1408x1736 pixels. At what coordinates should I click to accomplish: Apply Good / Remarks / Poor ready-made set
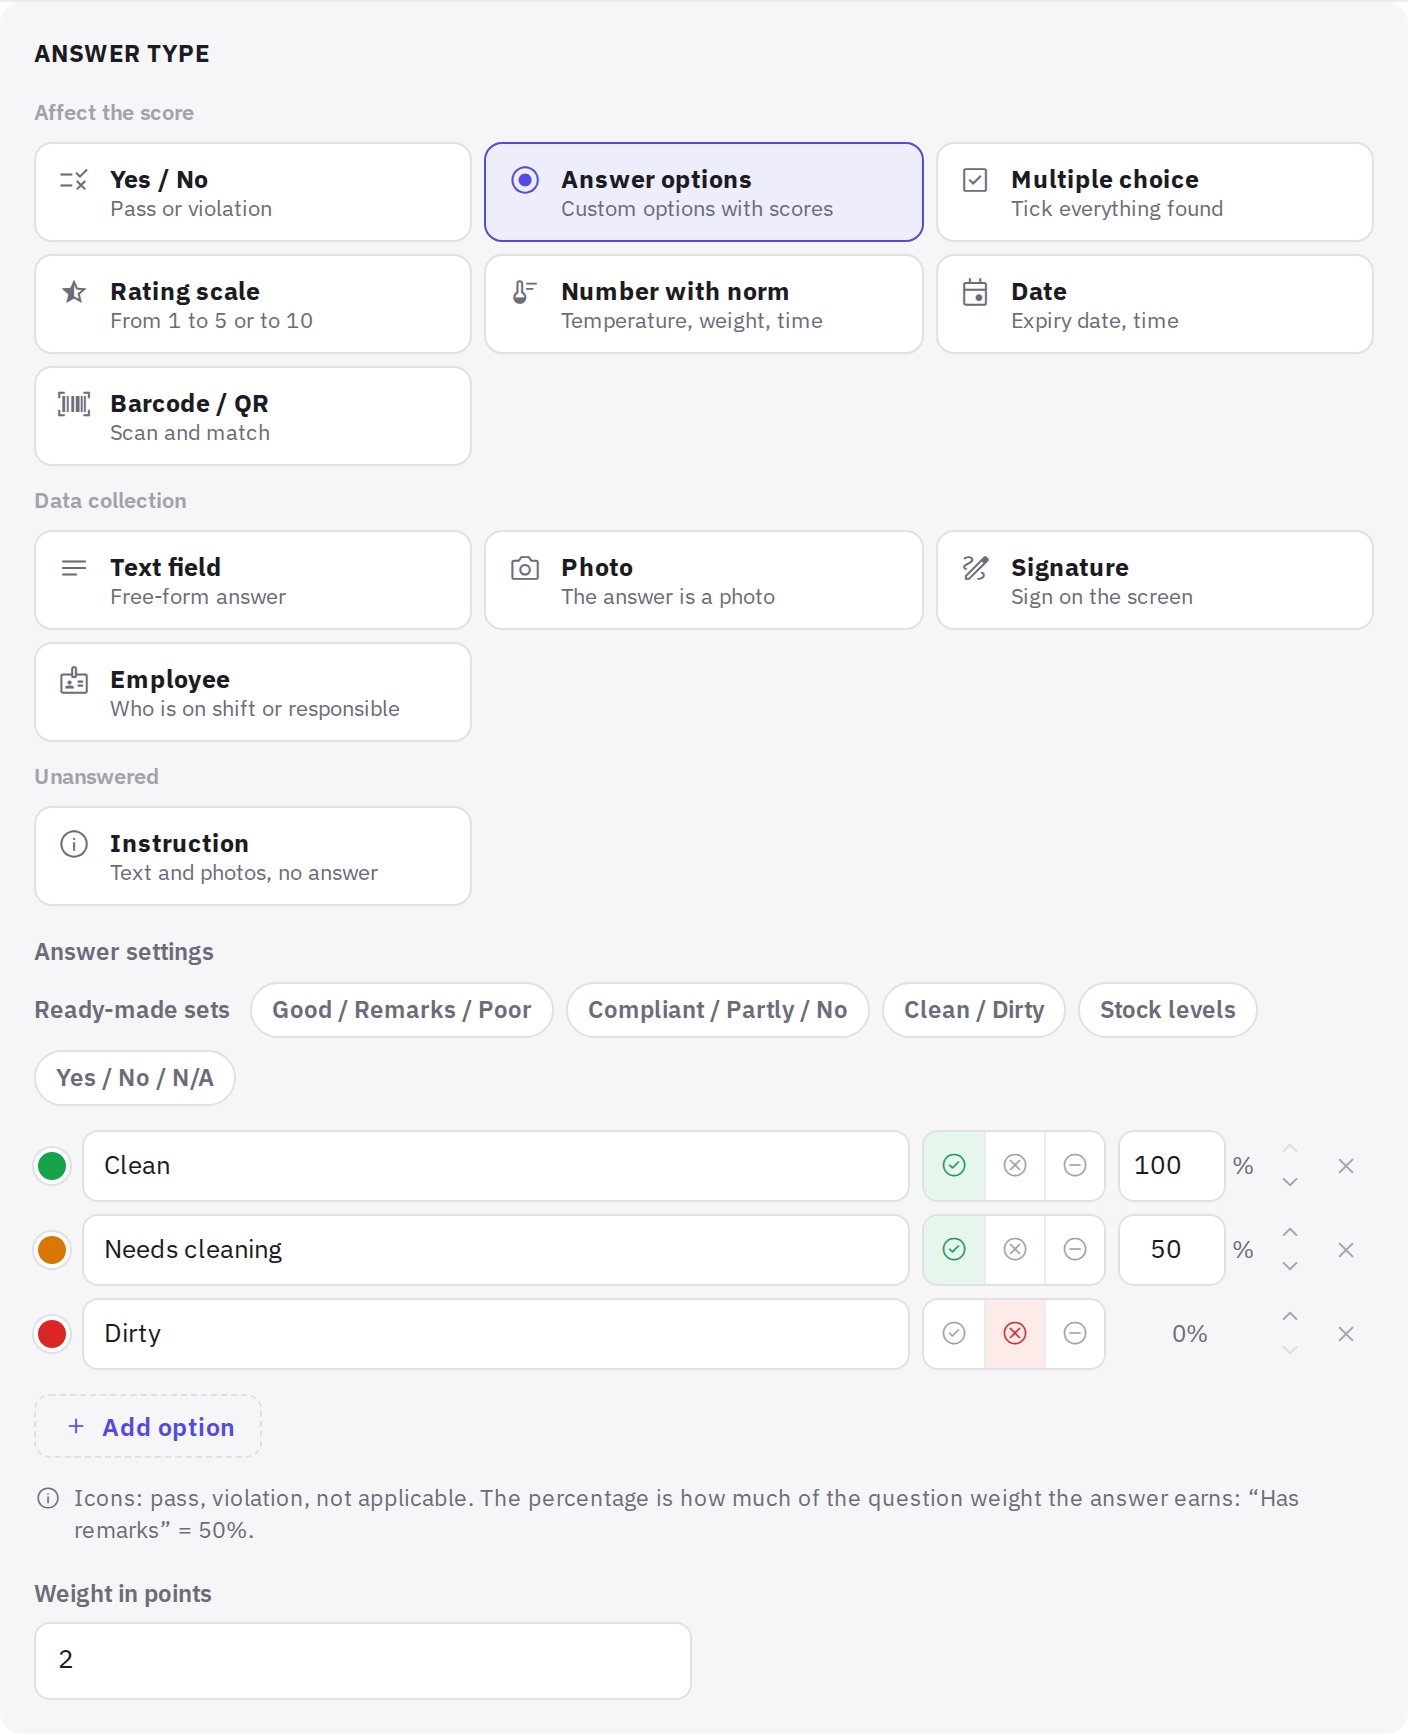402,1010
